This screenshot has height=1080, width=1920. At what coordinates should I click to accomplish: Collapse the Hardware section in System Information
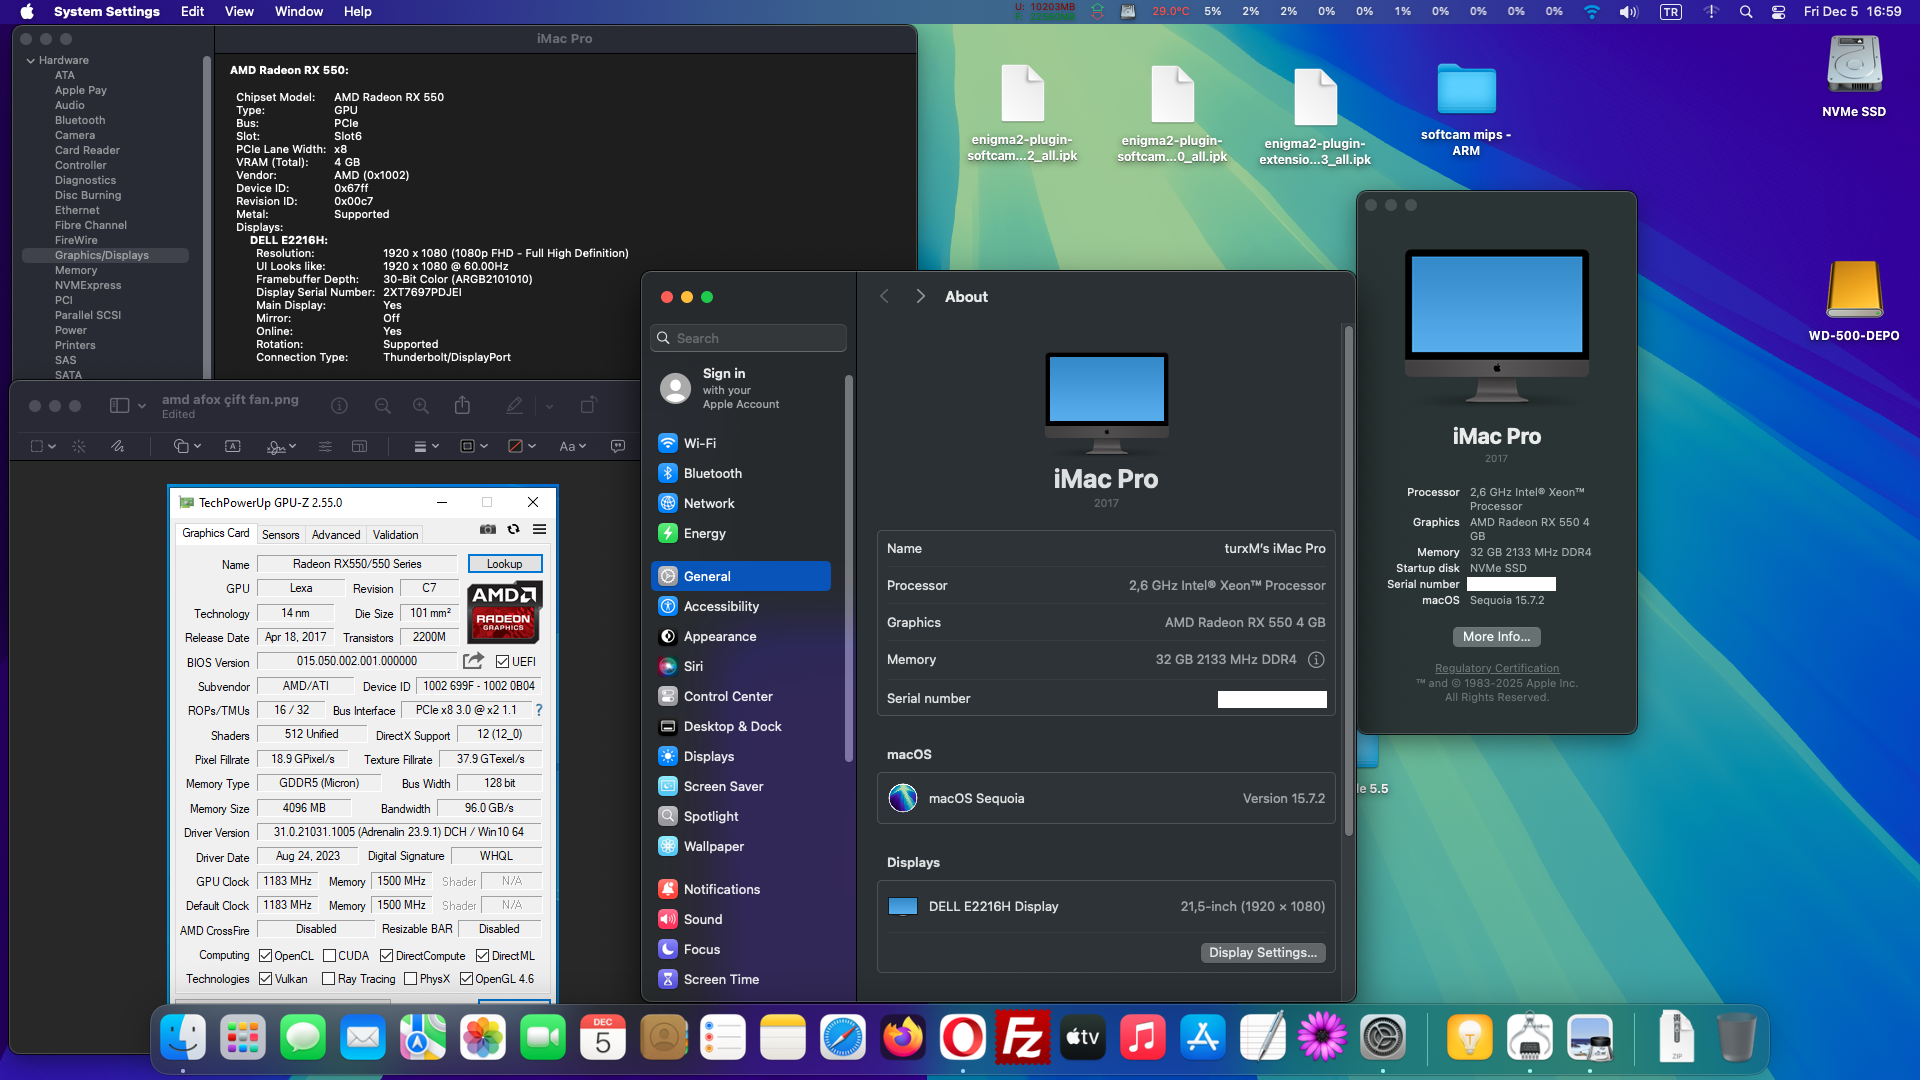click(x=31, y=60)
